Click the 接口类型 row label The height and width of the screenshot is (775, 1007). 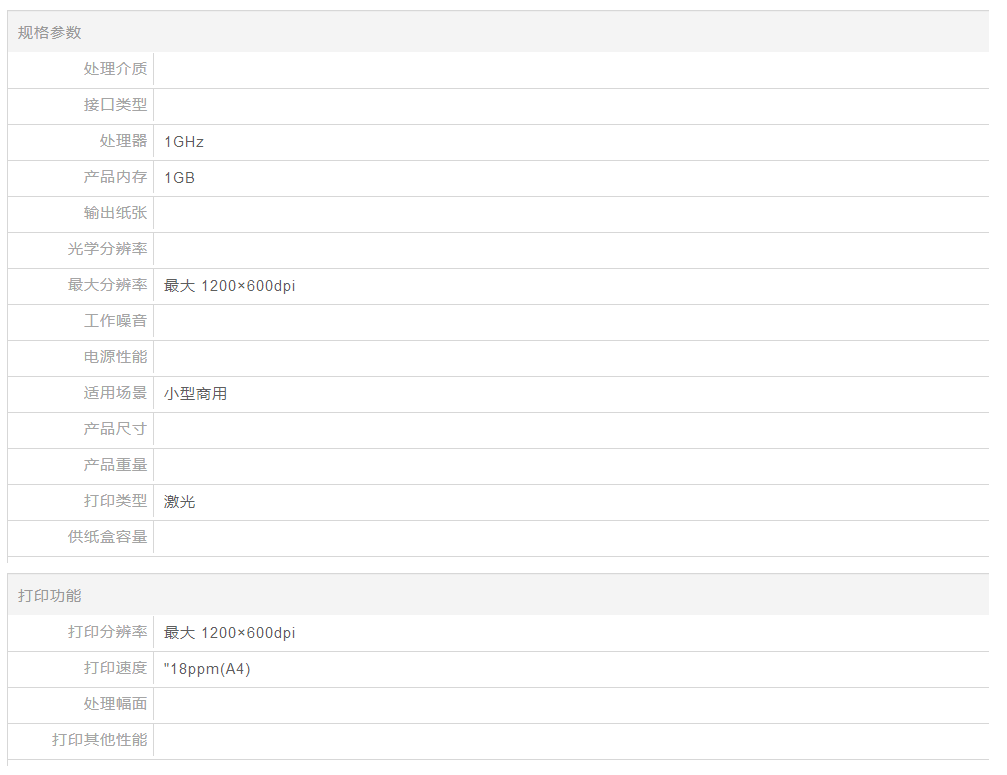tap(115, 105)
